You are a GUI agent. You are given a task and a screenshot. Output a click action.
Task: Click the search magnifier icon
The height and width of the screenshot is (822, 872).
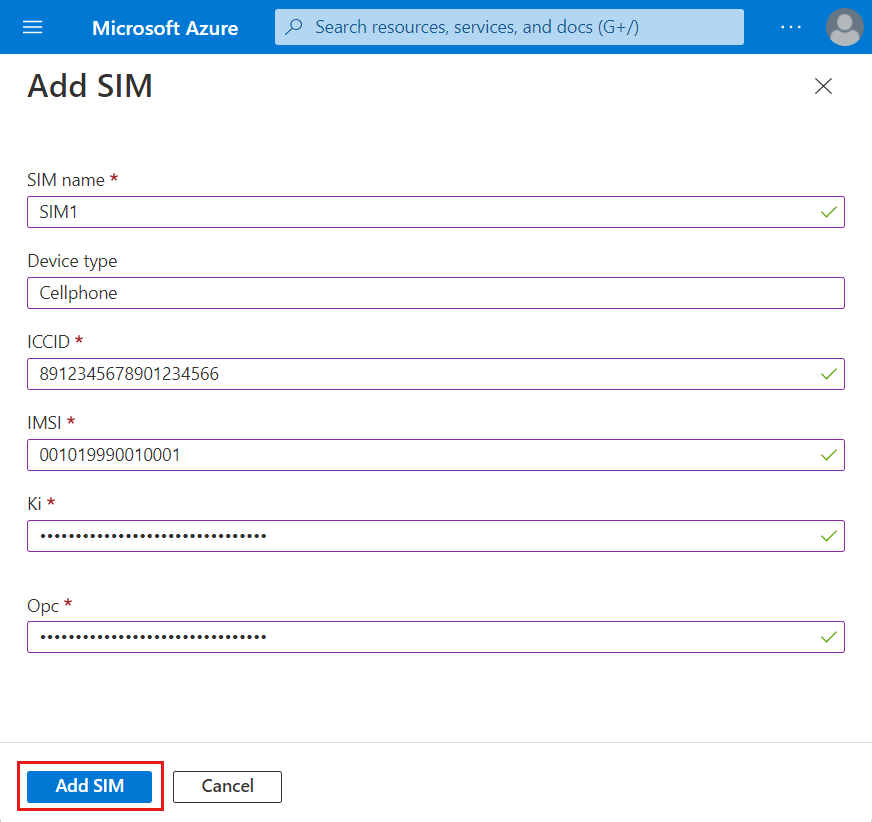pos(293,27)
